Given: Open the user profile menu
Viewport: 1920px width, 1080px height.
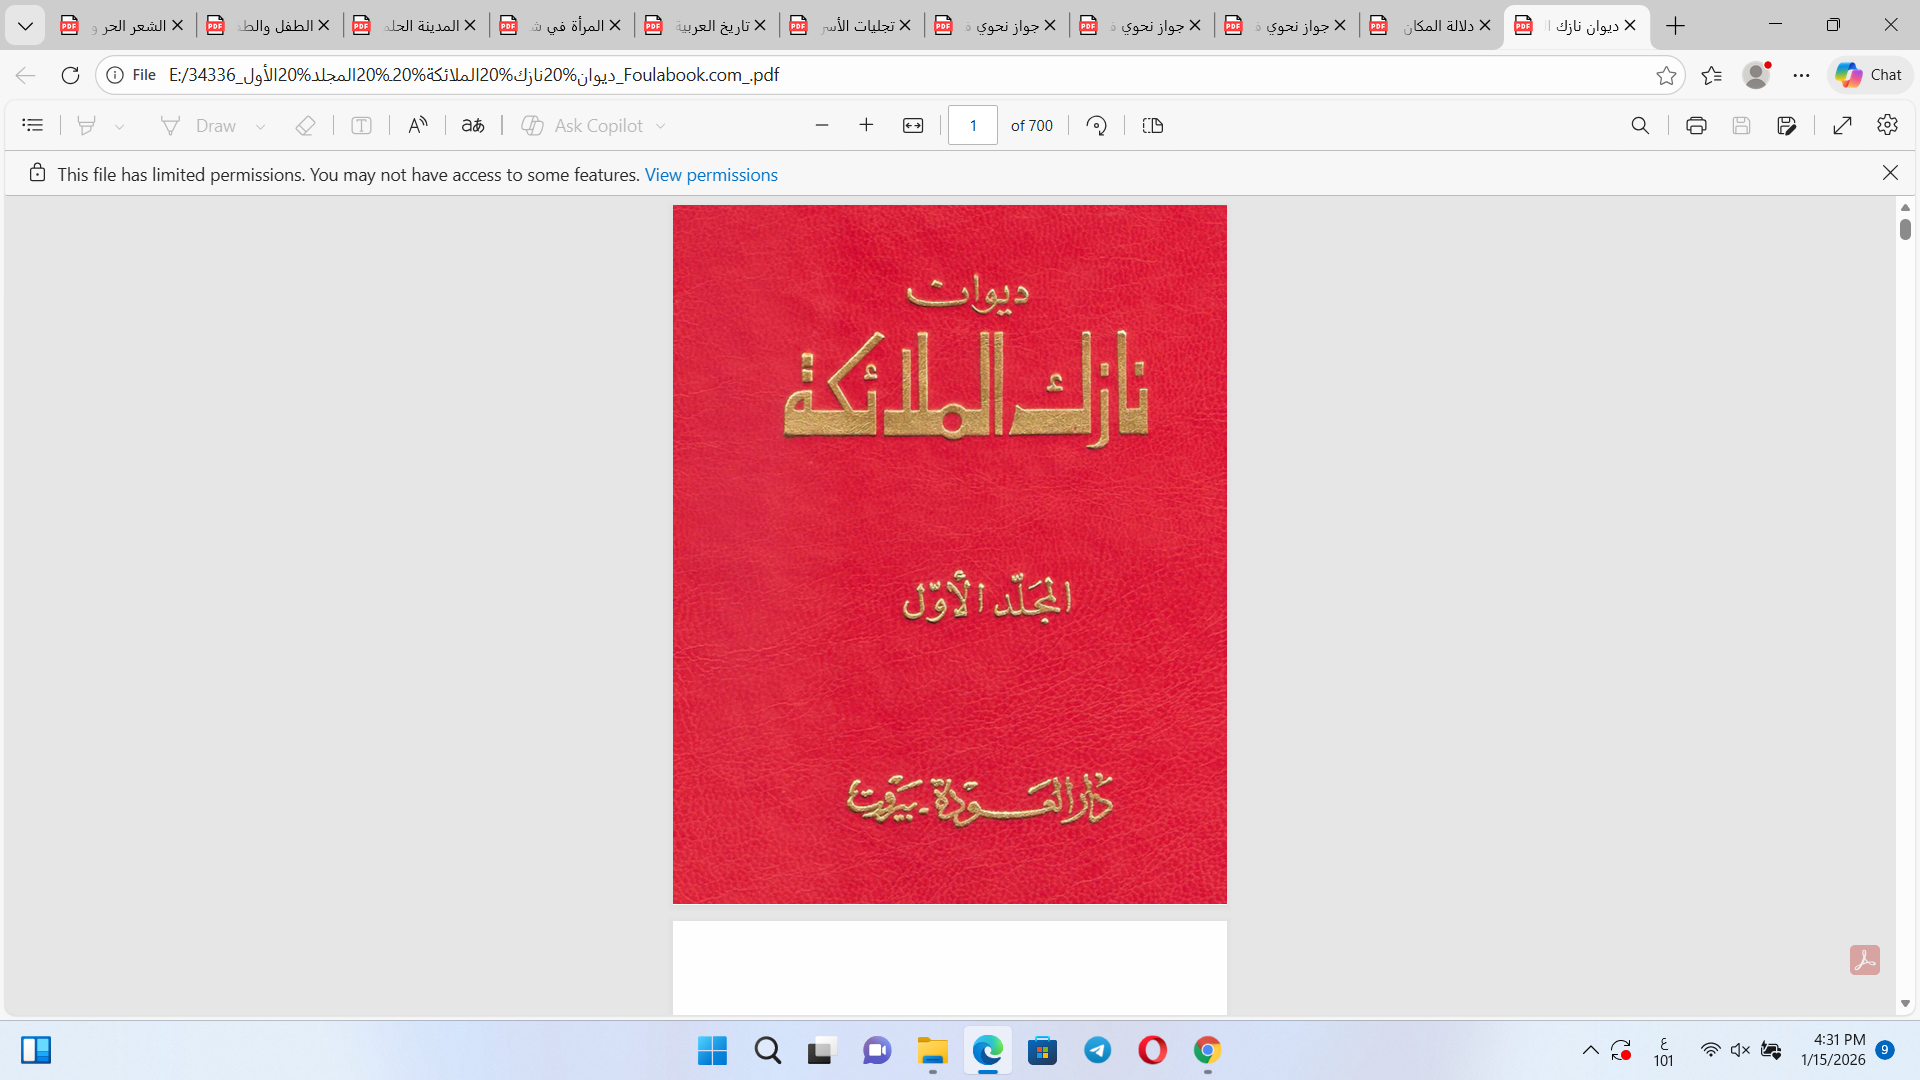Looking at the screenshot, I should (x=1756, y=75).
